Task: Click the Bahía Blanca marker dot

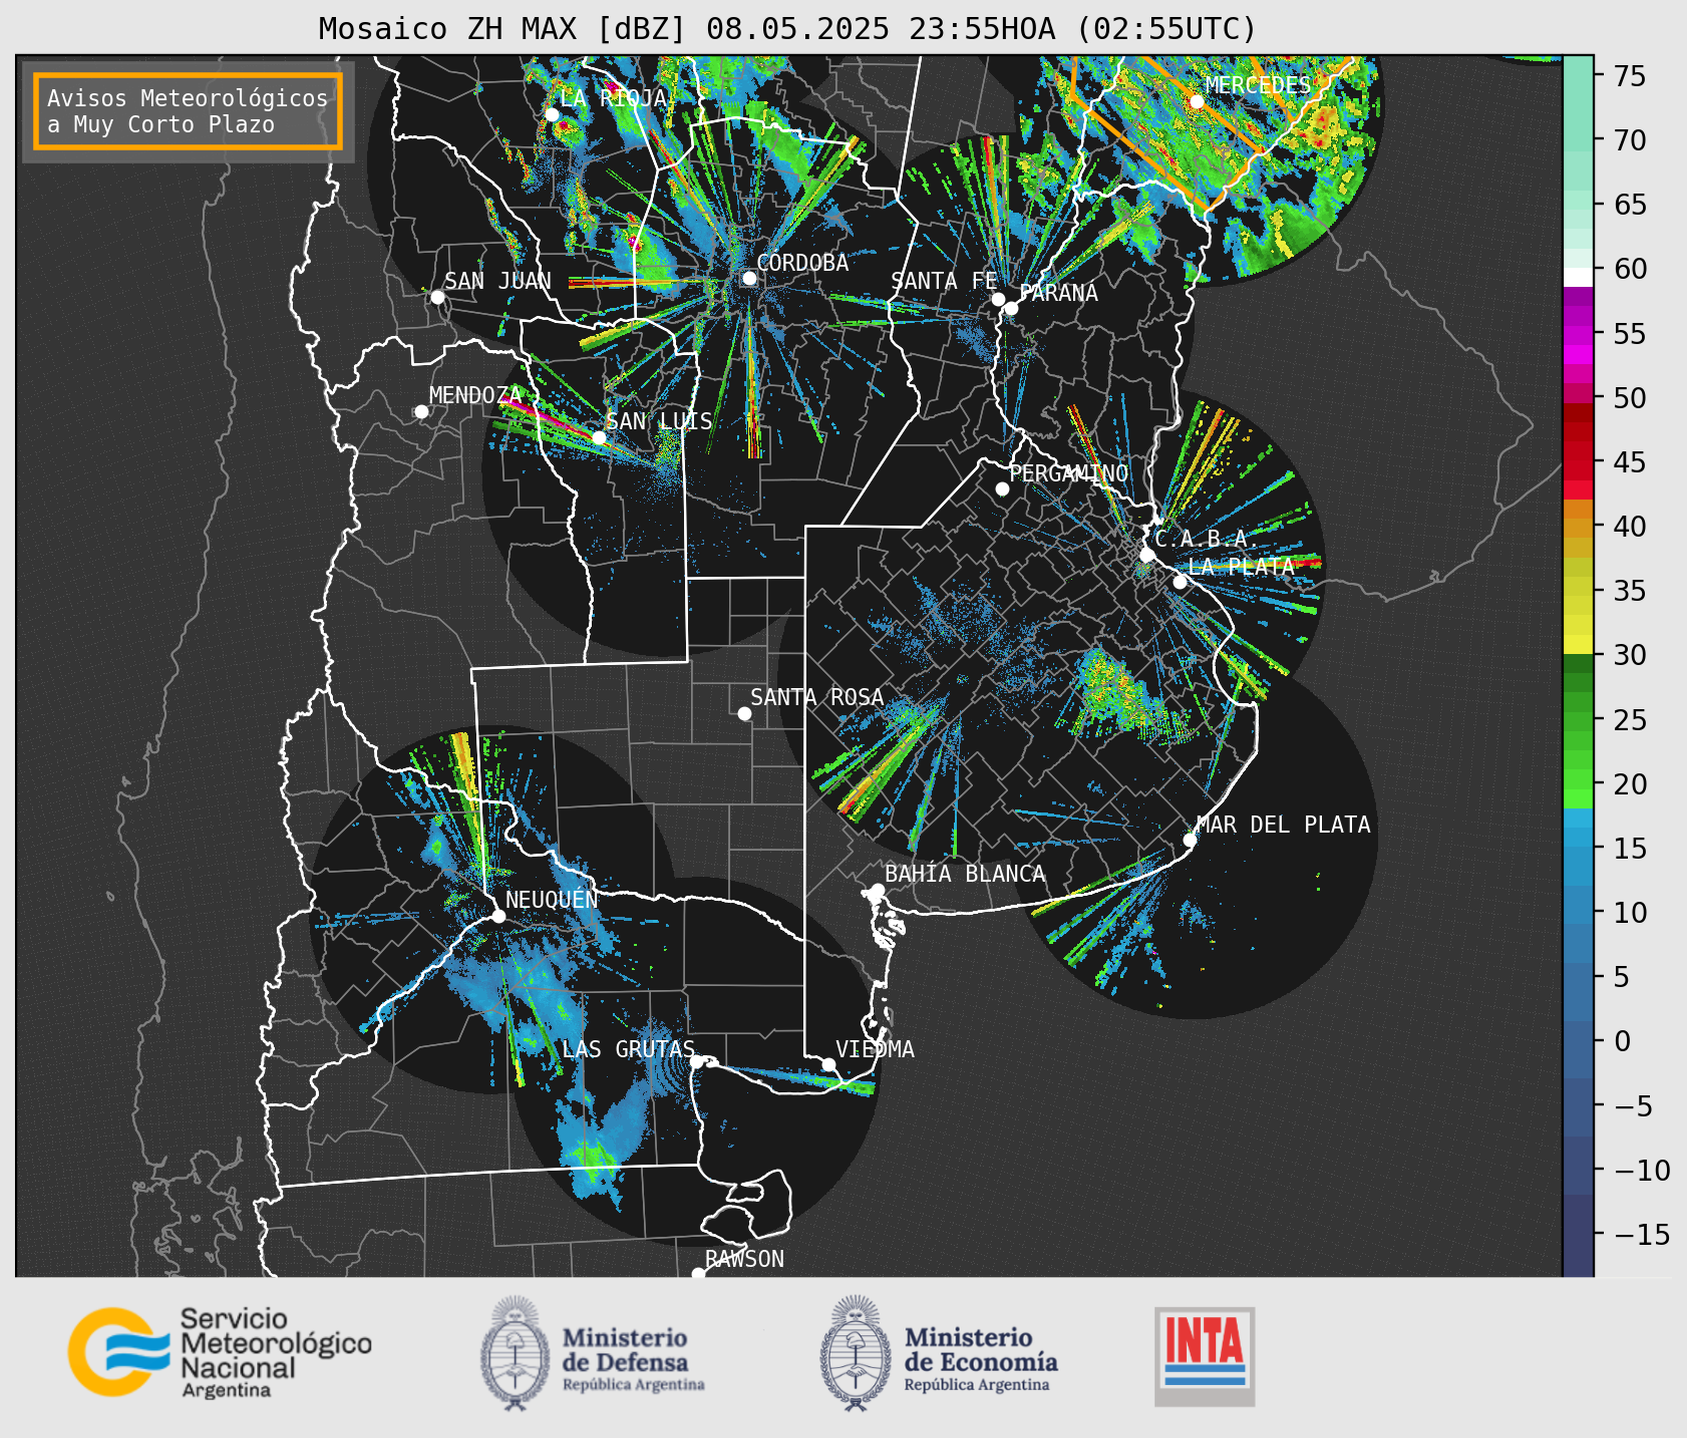Action: pos(877,890)
